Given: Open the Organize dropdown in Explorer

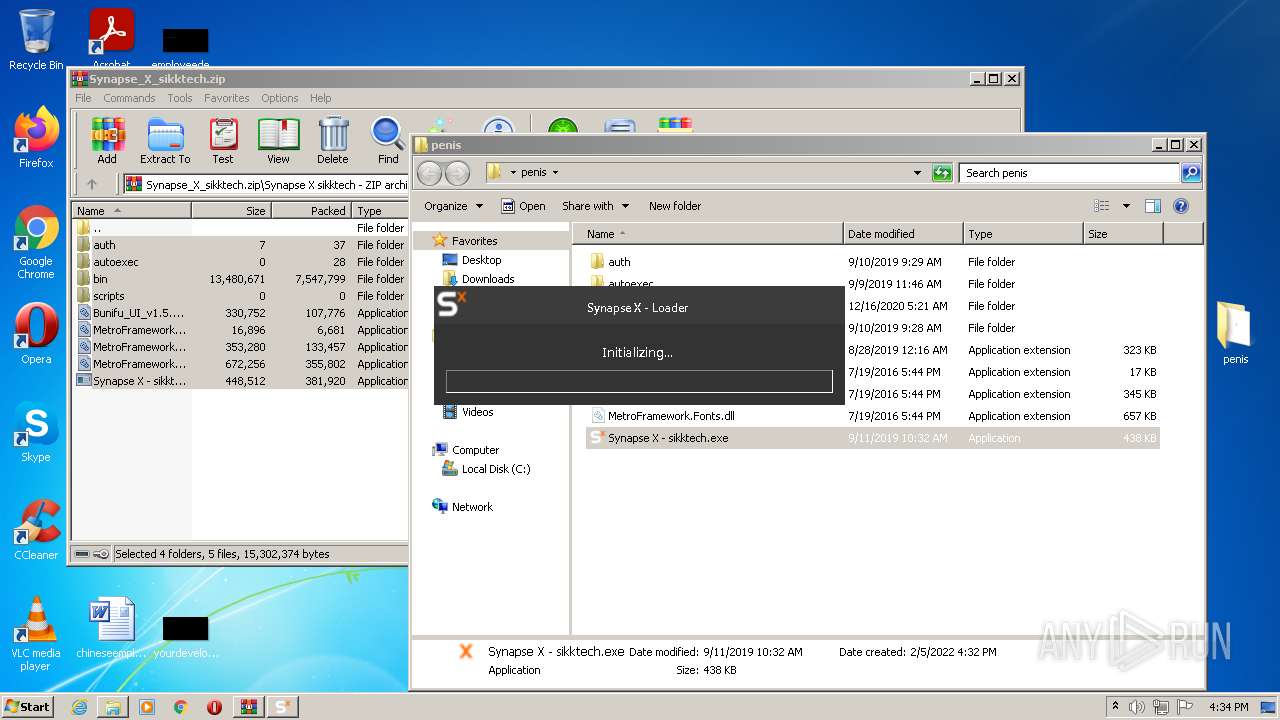Looking at the screenshot, I should coord(453,206).
